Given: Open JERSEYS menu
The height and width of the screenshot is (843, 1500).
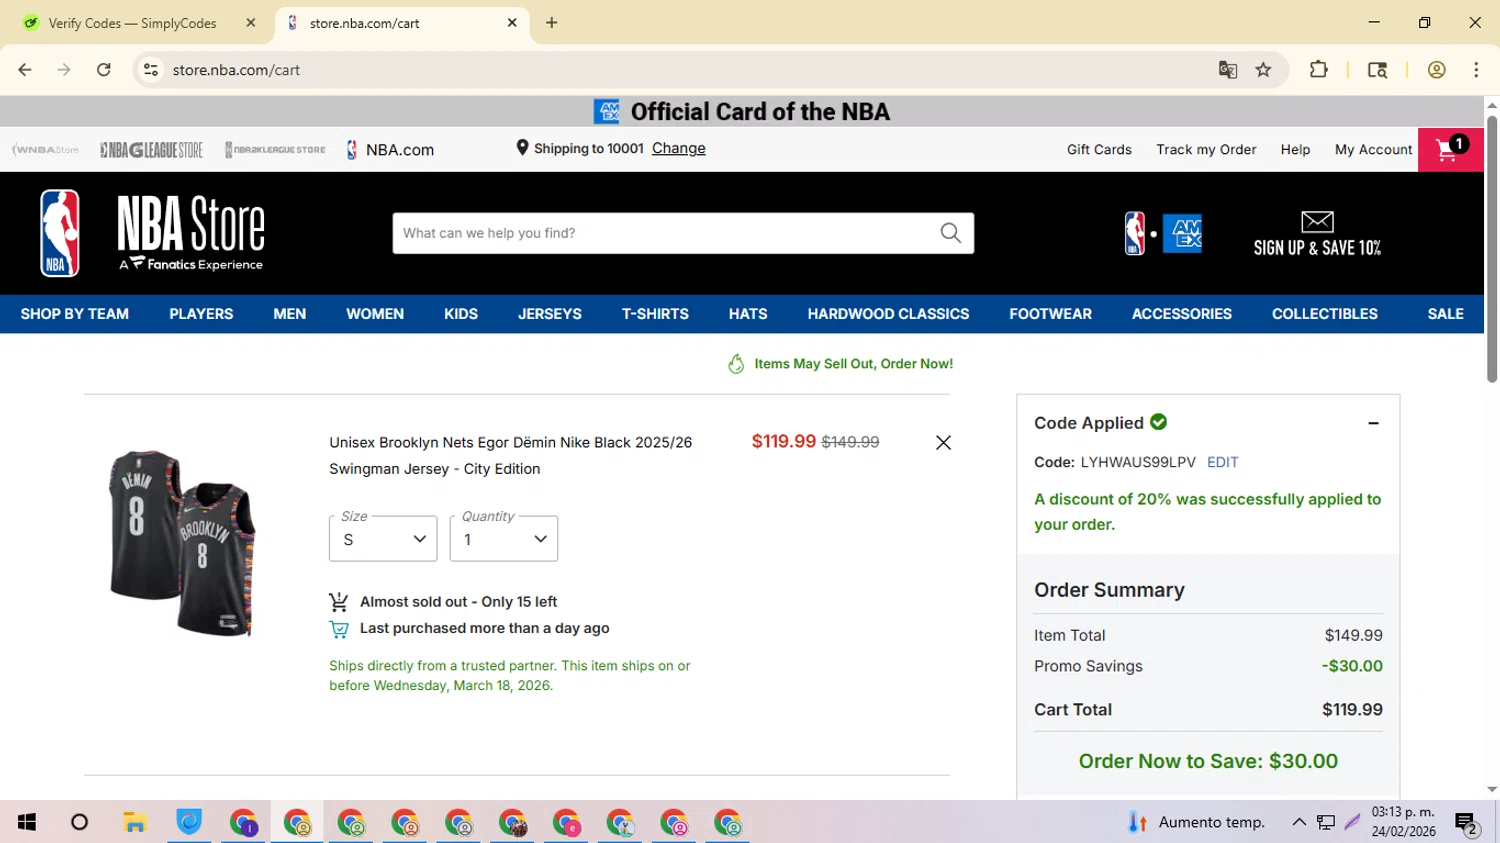Looking at the screenshot, I should 550,314.
